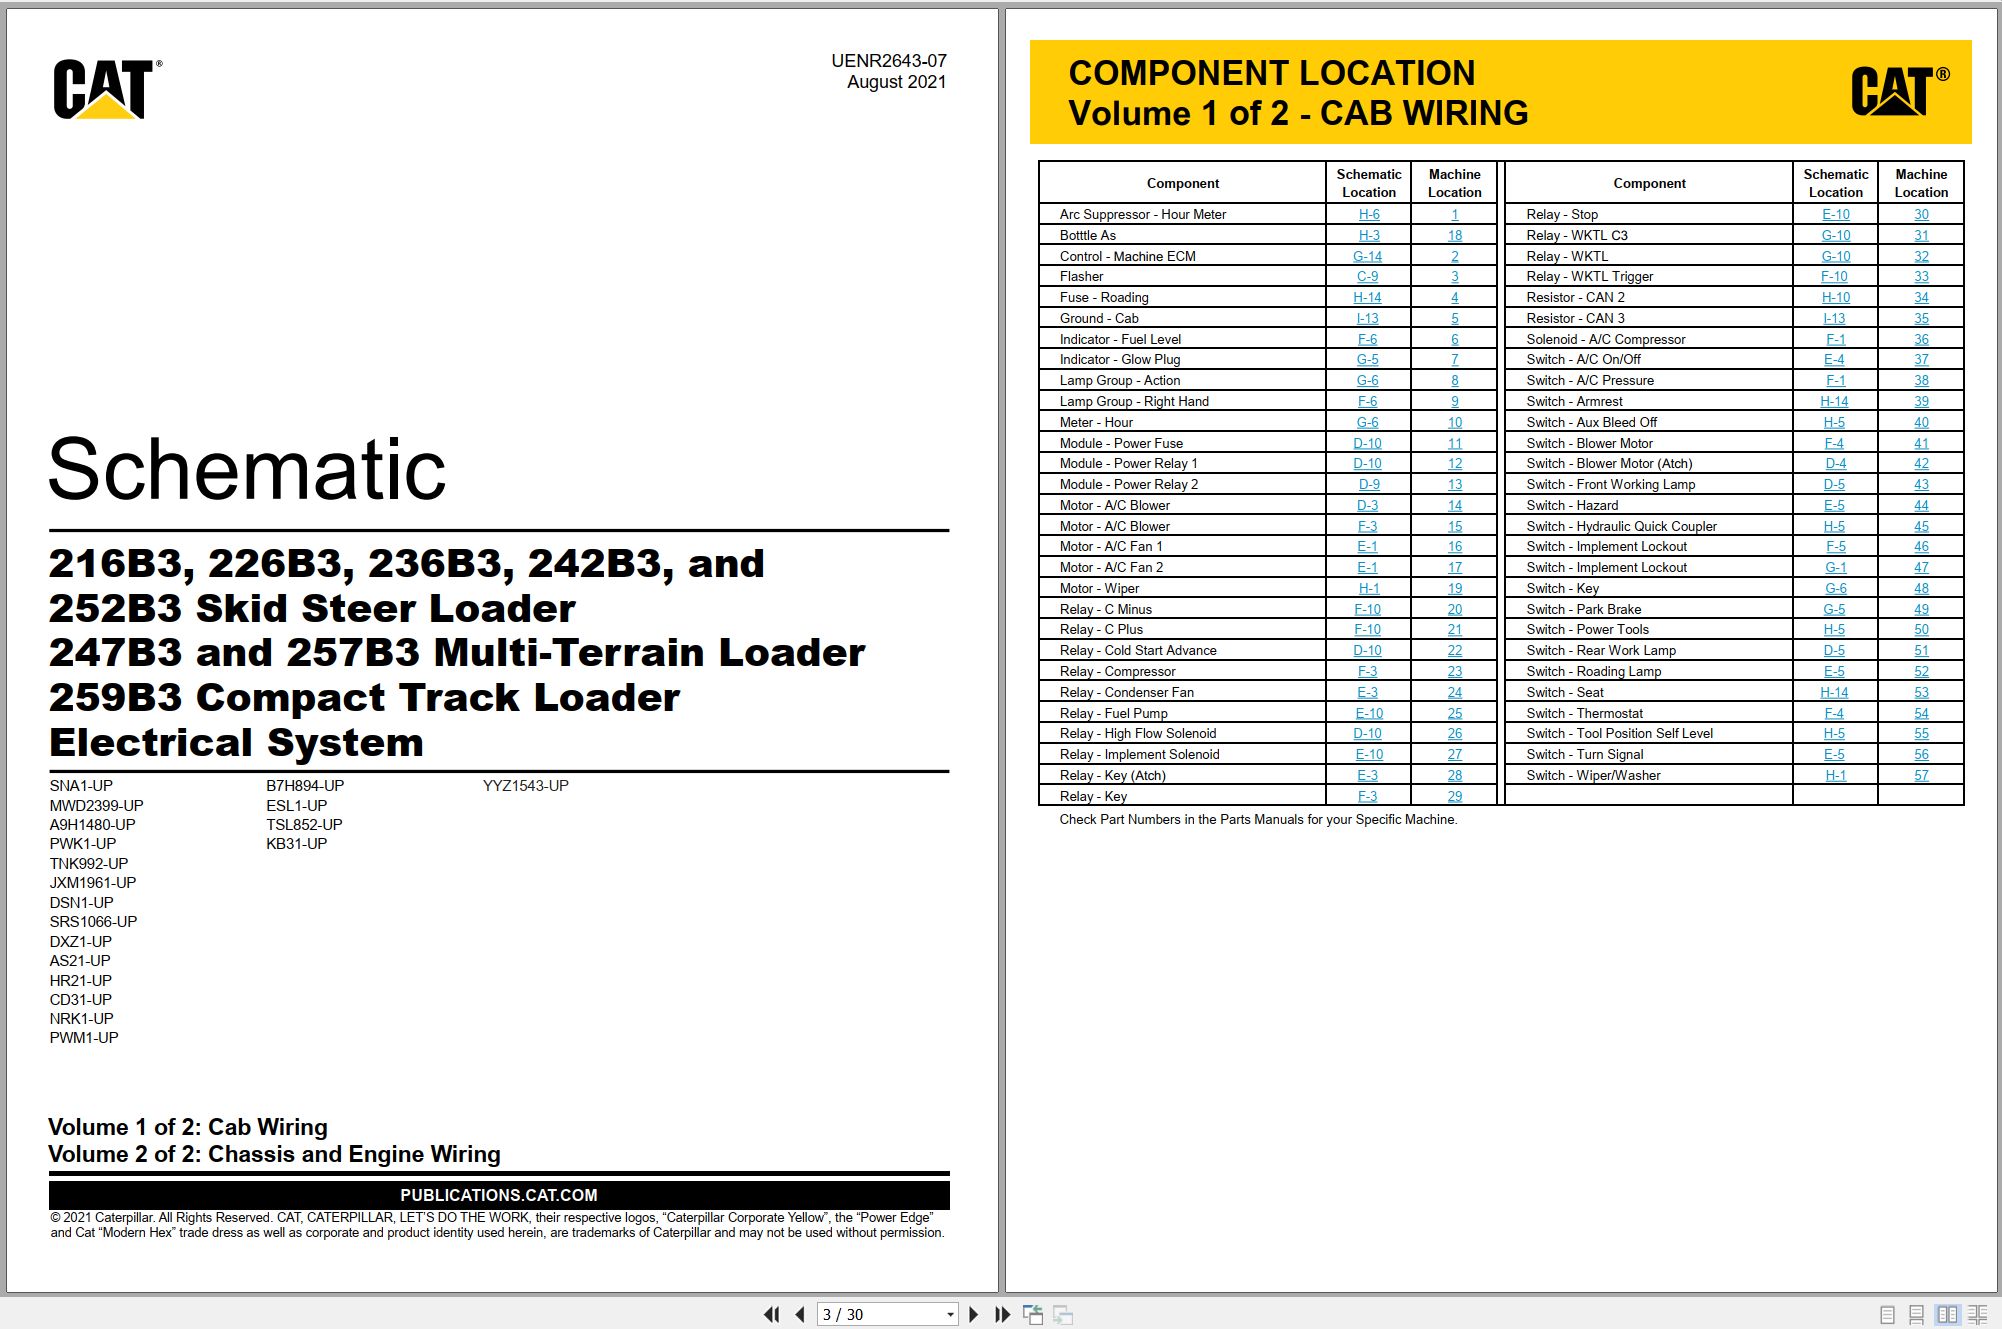Follow schematic link I-13 for Resistor - CAN 3

point(1834,318)
